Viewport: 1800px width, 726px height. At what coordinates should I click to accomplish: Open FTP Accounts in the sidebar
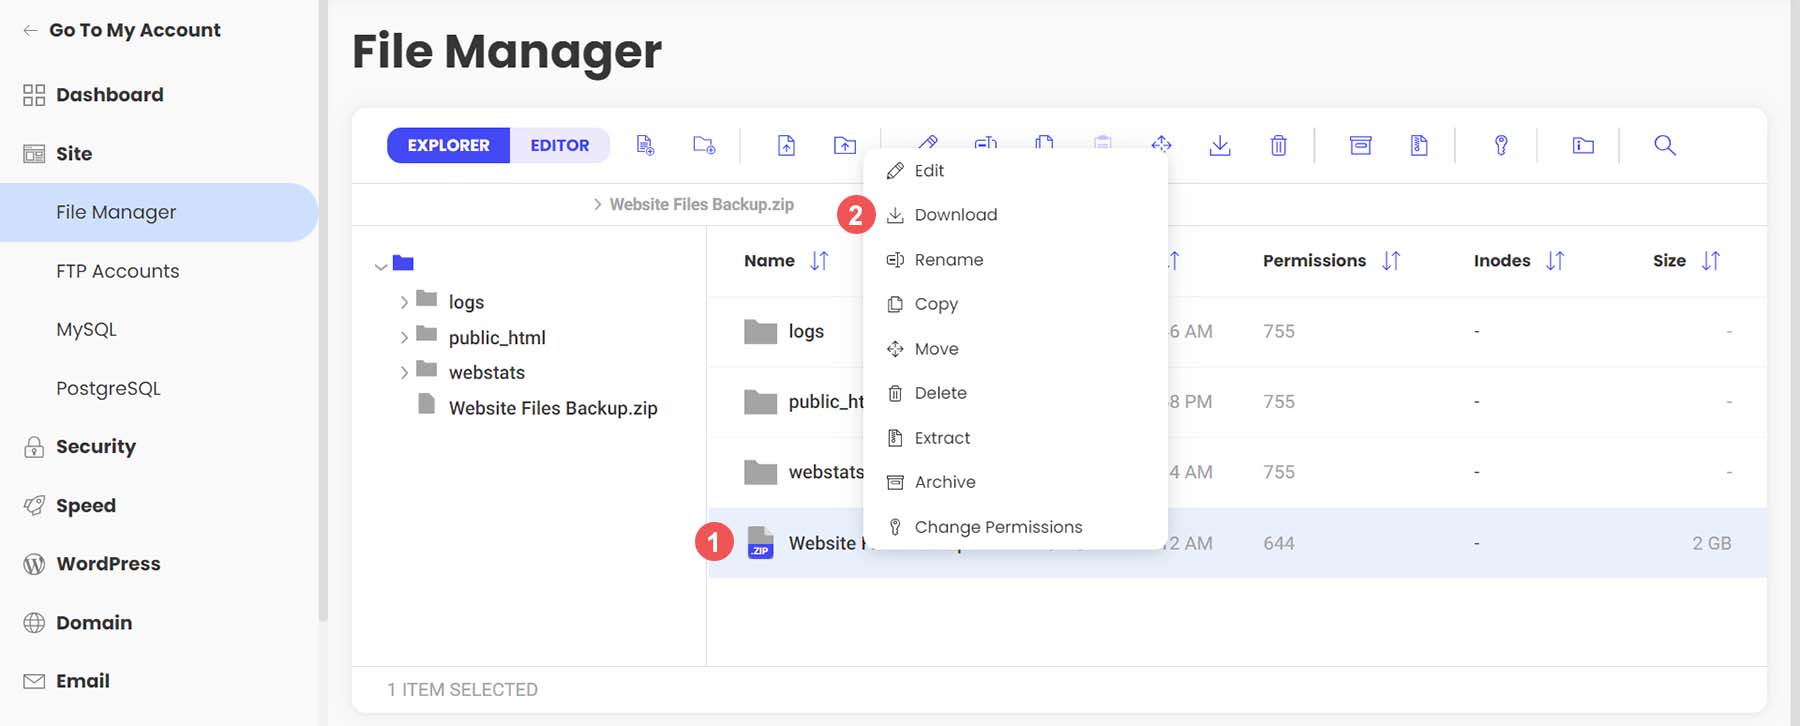[x=117, y=271]
